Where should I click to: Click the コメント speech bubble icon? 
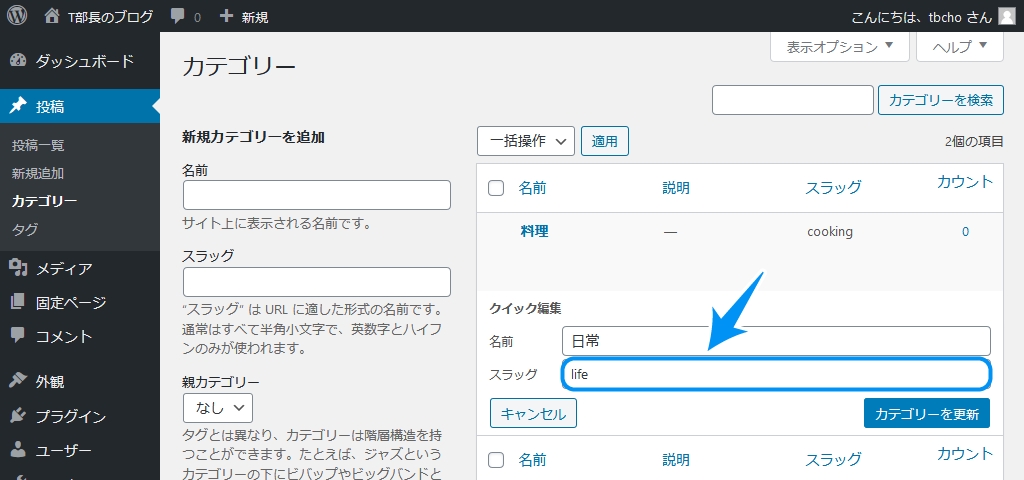coord(18,336)
